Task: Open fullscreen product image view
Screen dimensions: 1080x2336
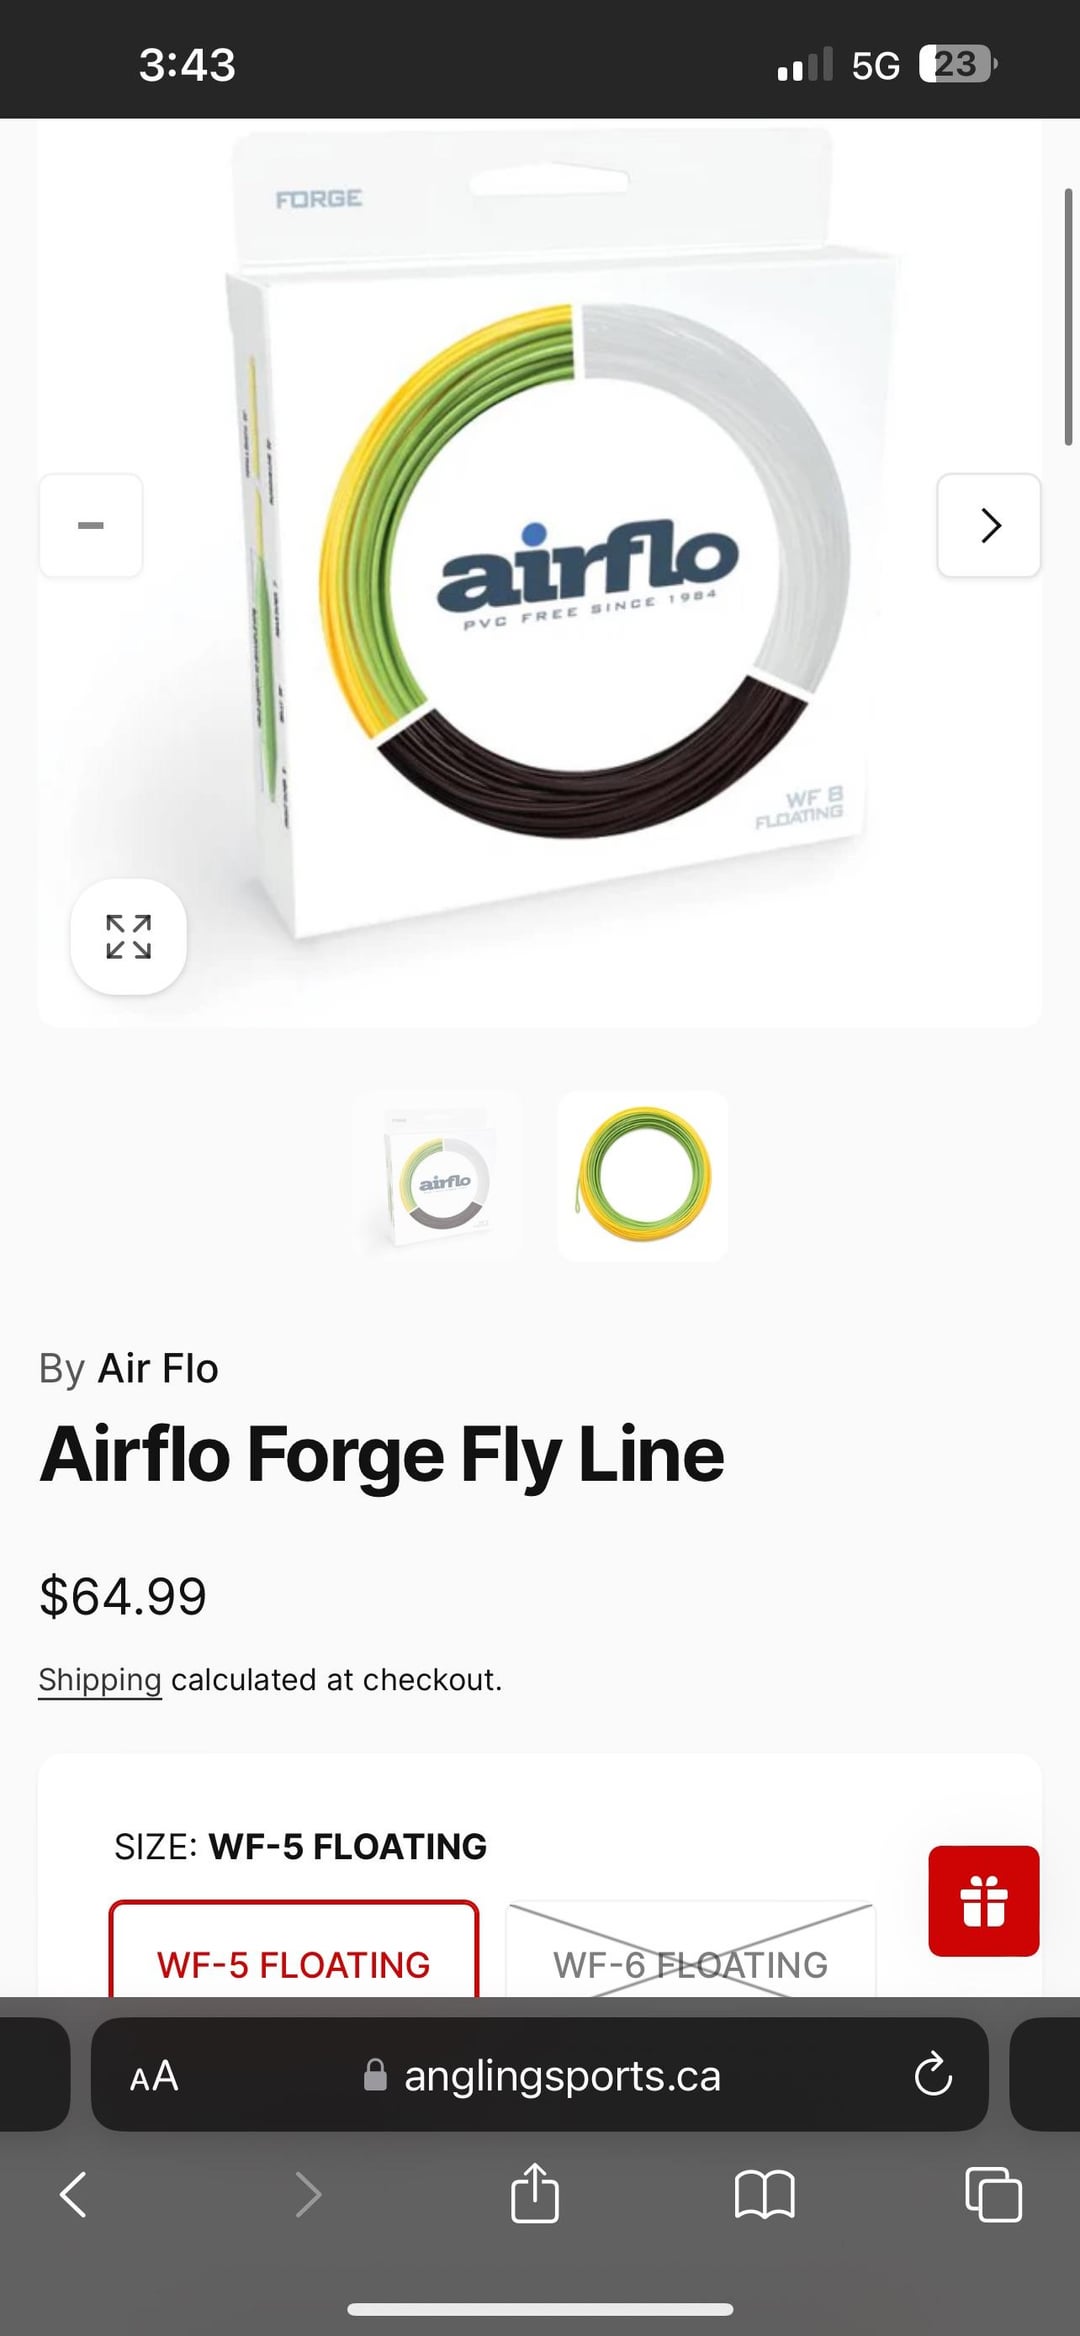Action: coord(128,937)
